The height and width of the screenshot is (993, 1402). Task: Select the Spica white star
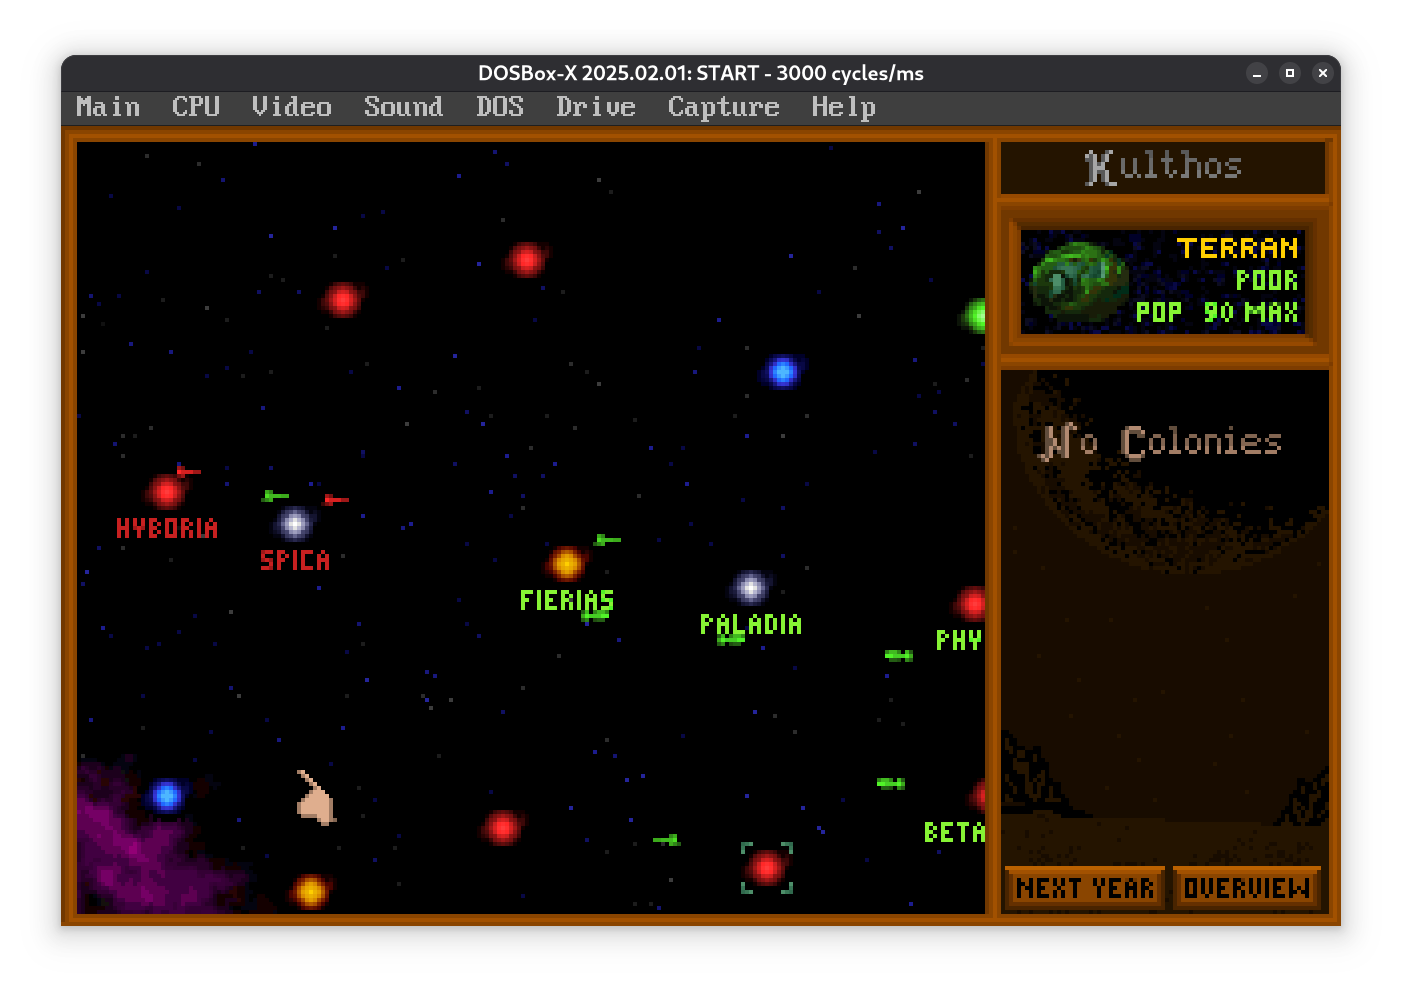pos(294,523)
